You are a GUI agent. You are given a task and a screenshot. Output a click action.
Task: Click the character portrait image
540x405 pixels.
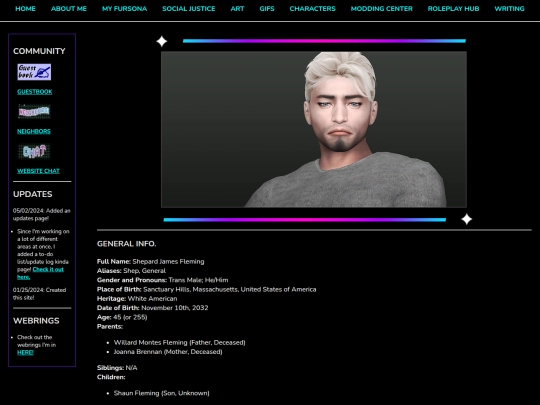[x=314, y=129]
